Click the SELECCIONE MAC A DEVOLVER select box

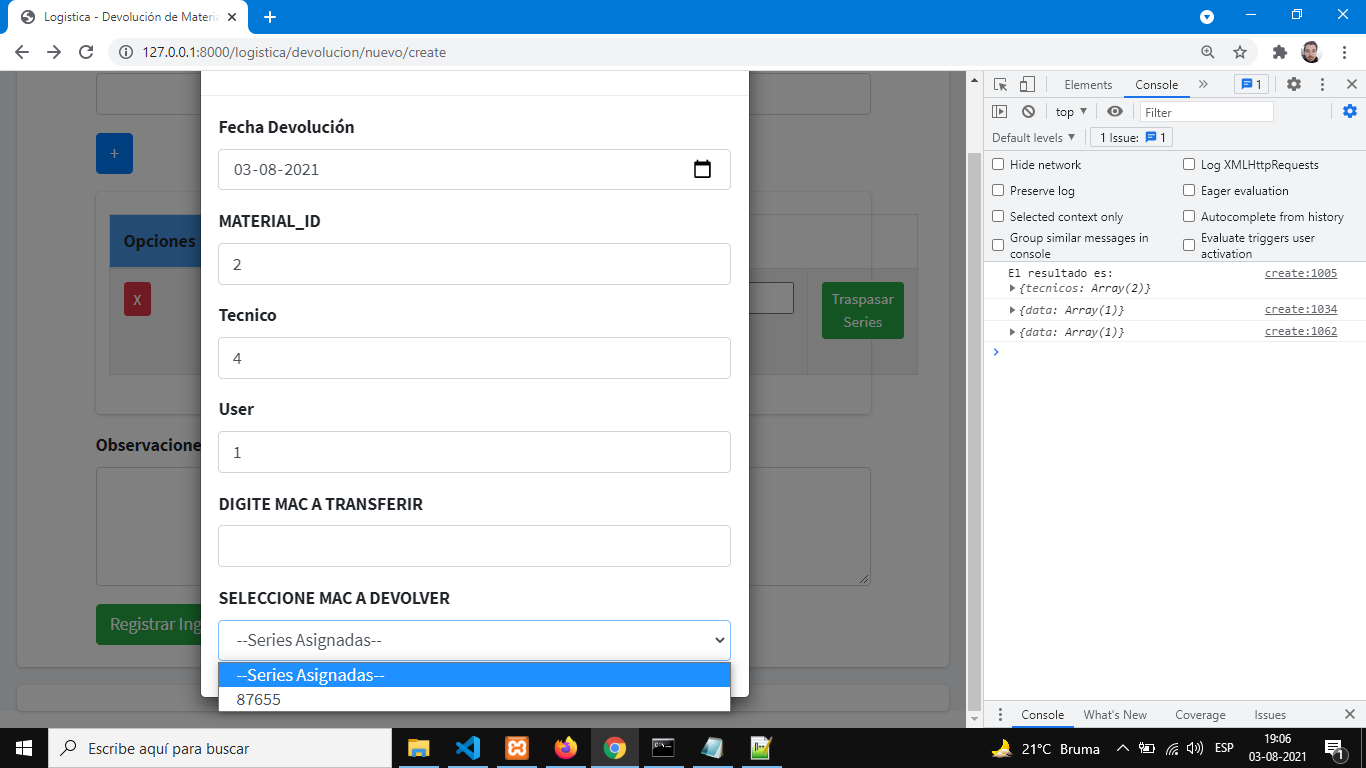pyautogui.click(x=474, y=640)
